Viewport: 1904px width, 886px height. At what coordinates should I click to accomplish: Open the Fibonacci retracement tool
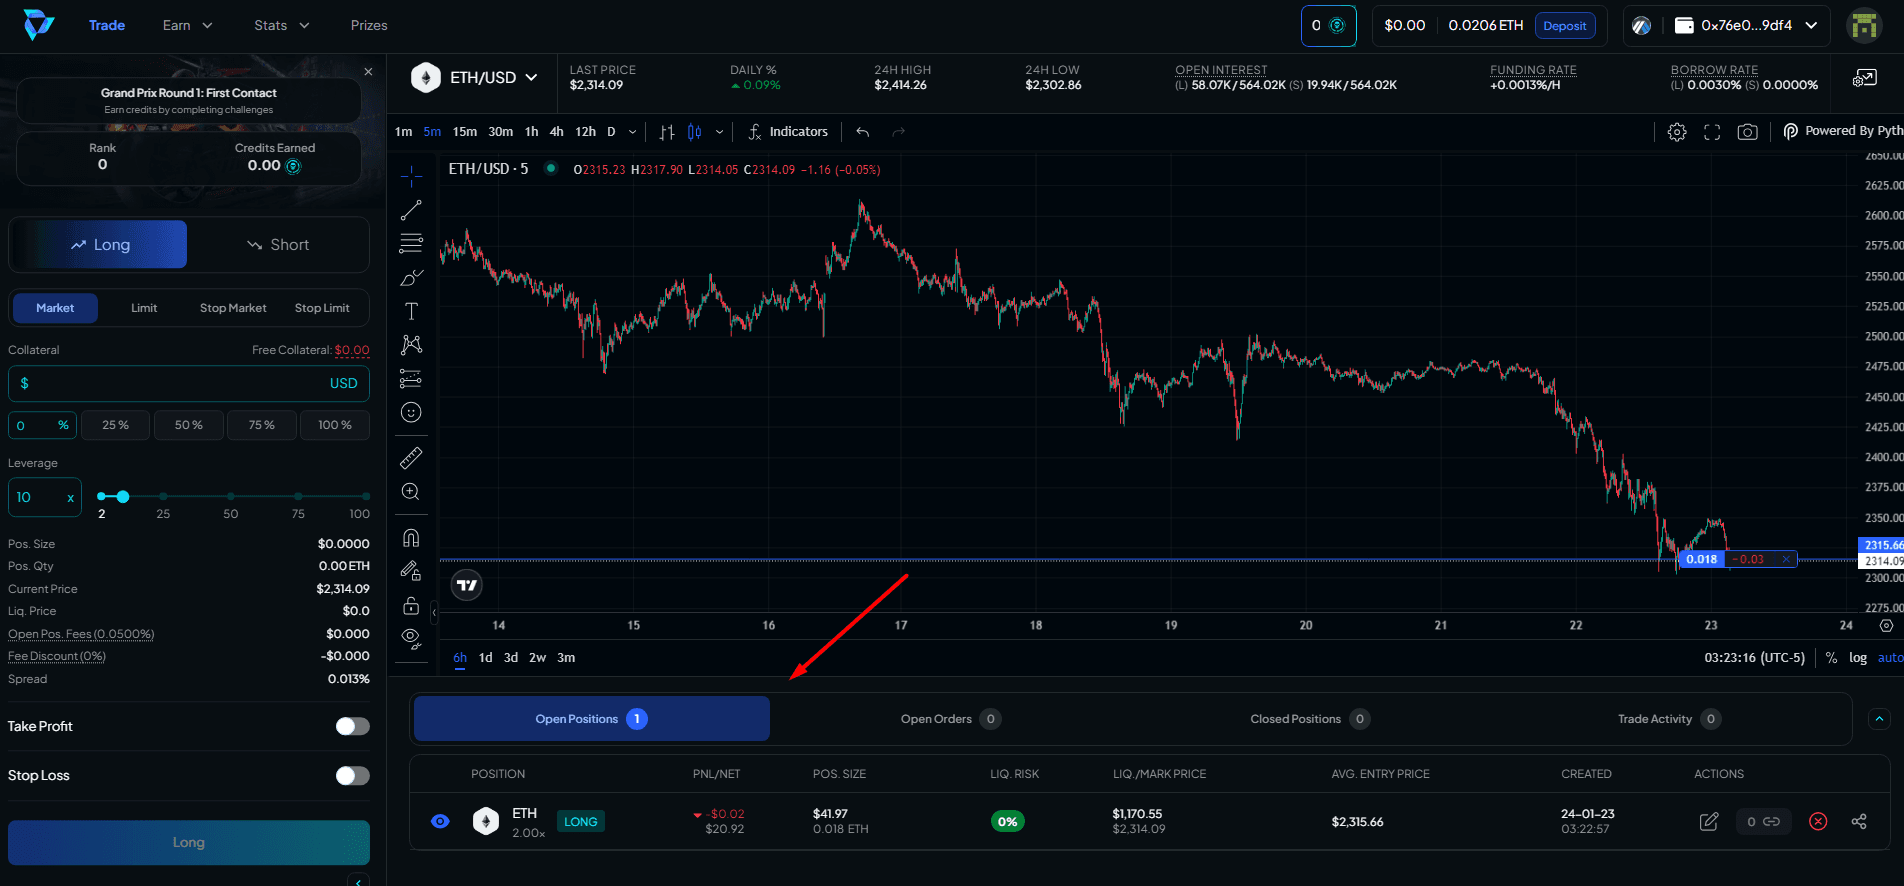tap(411, 243)
